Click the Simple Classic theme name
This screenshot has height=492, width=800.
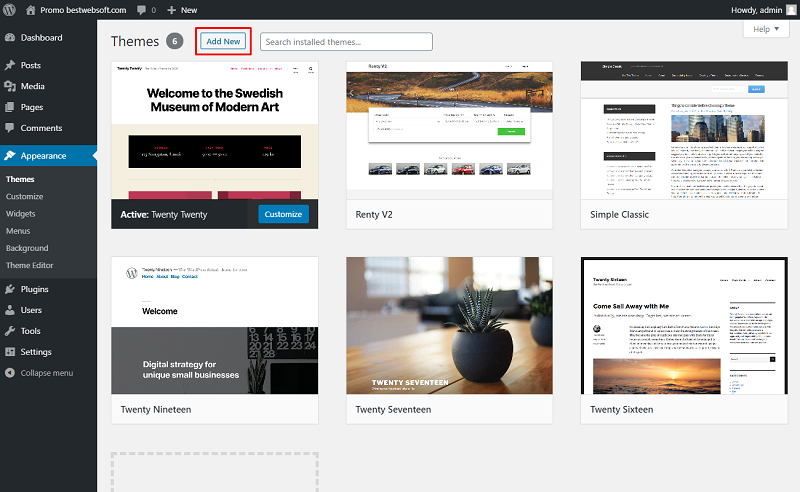619,214
